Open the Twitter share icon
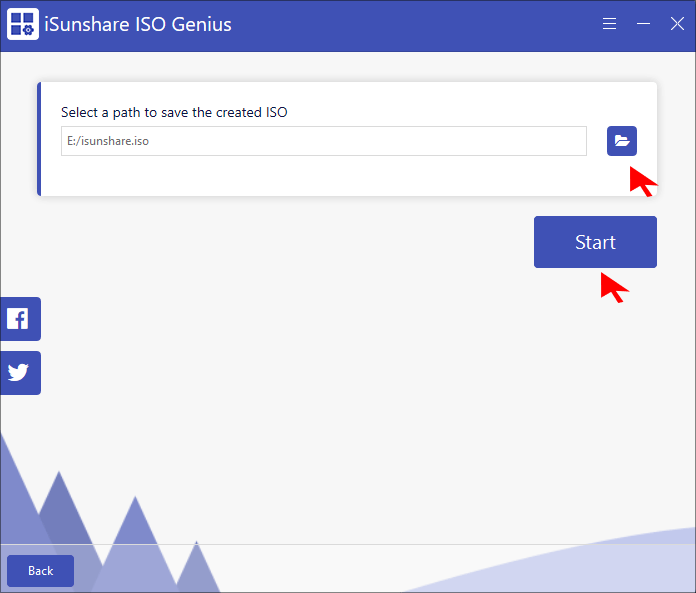The image size is (696, 593). pos(18,373)
